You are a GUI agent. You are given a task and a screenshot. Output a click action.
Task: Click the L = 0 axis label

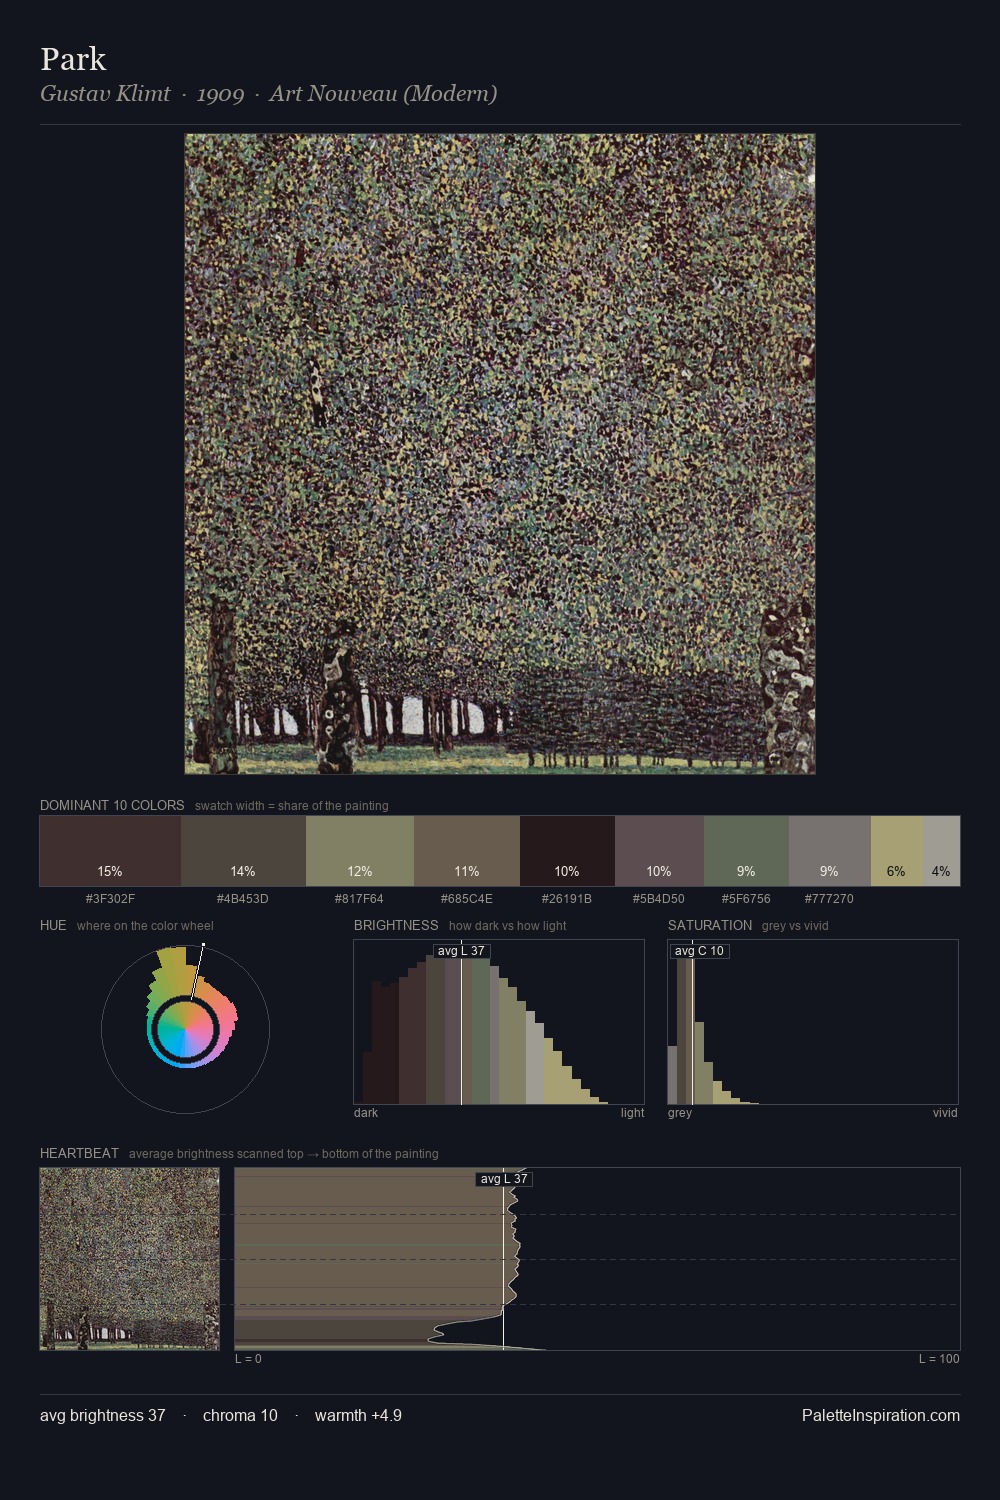point(248,1358)
